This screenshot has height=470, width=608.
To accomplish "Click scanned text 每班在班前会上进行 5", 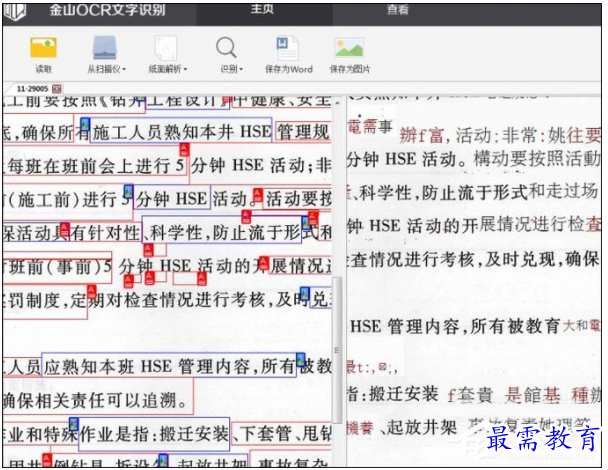I will tap(96, 166).
